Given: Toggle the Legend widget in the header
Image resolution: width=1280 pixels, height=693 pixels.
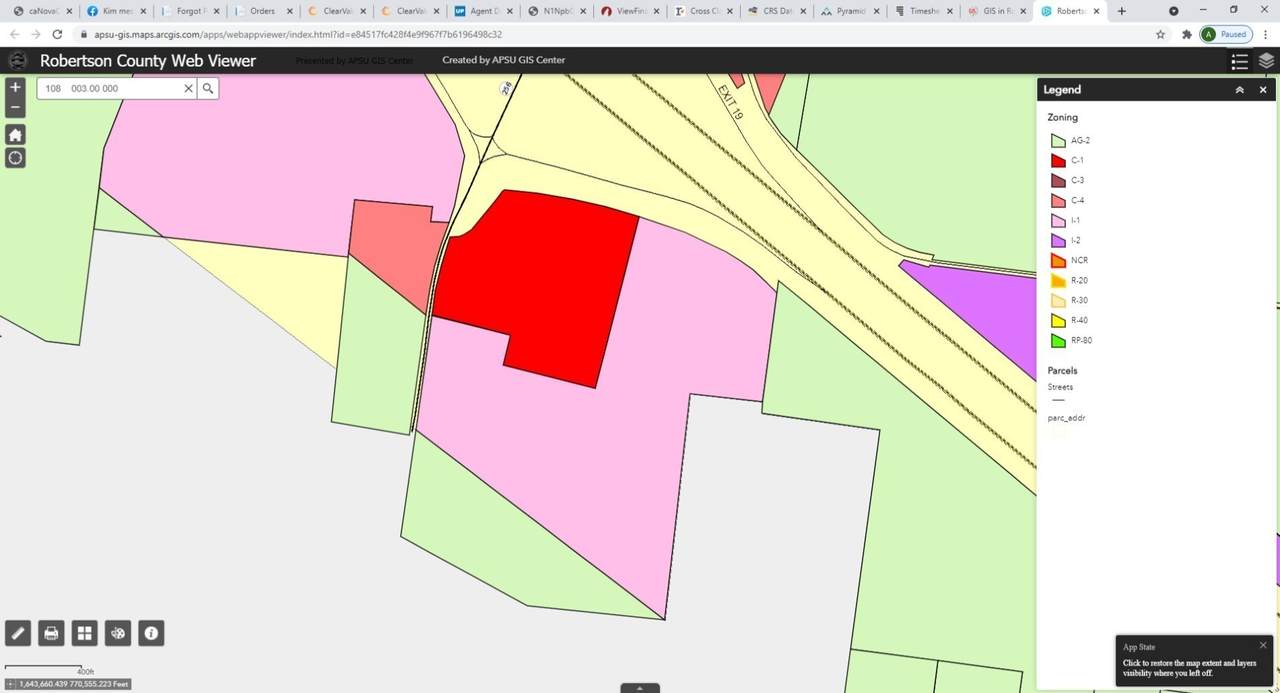Looking at the screenshot, I should (1239, 61).
